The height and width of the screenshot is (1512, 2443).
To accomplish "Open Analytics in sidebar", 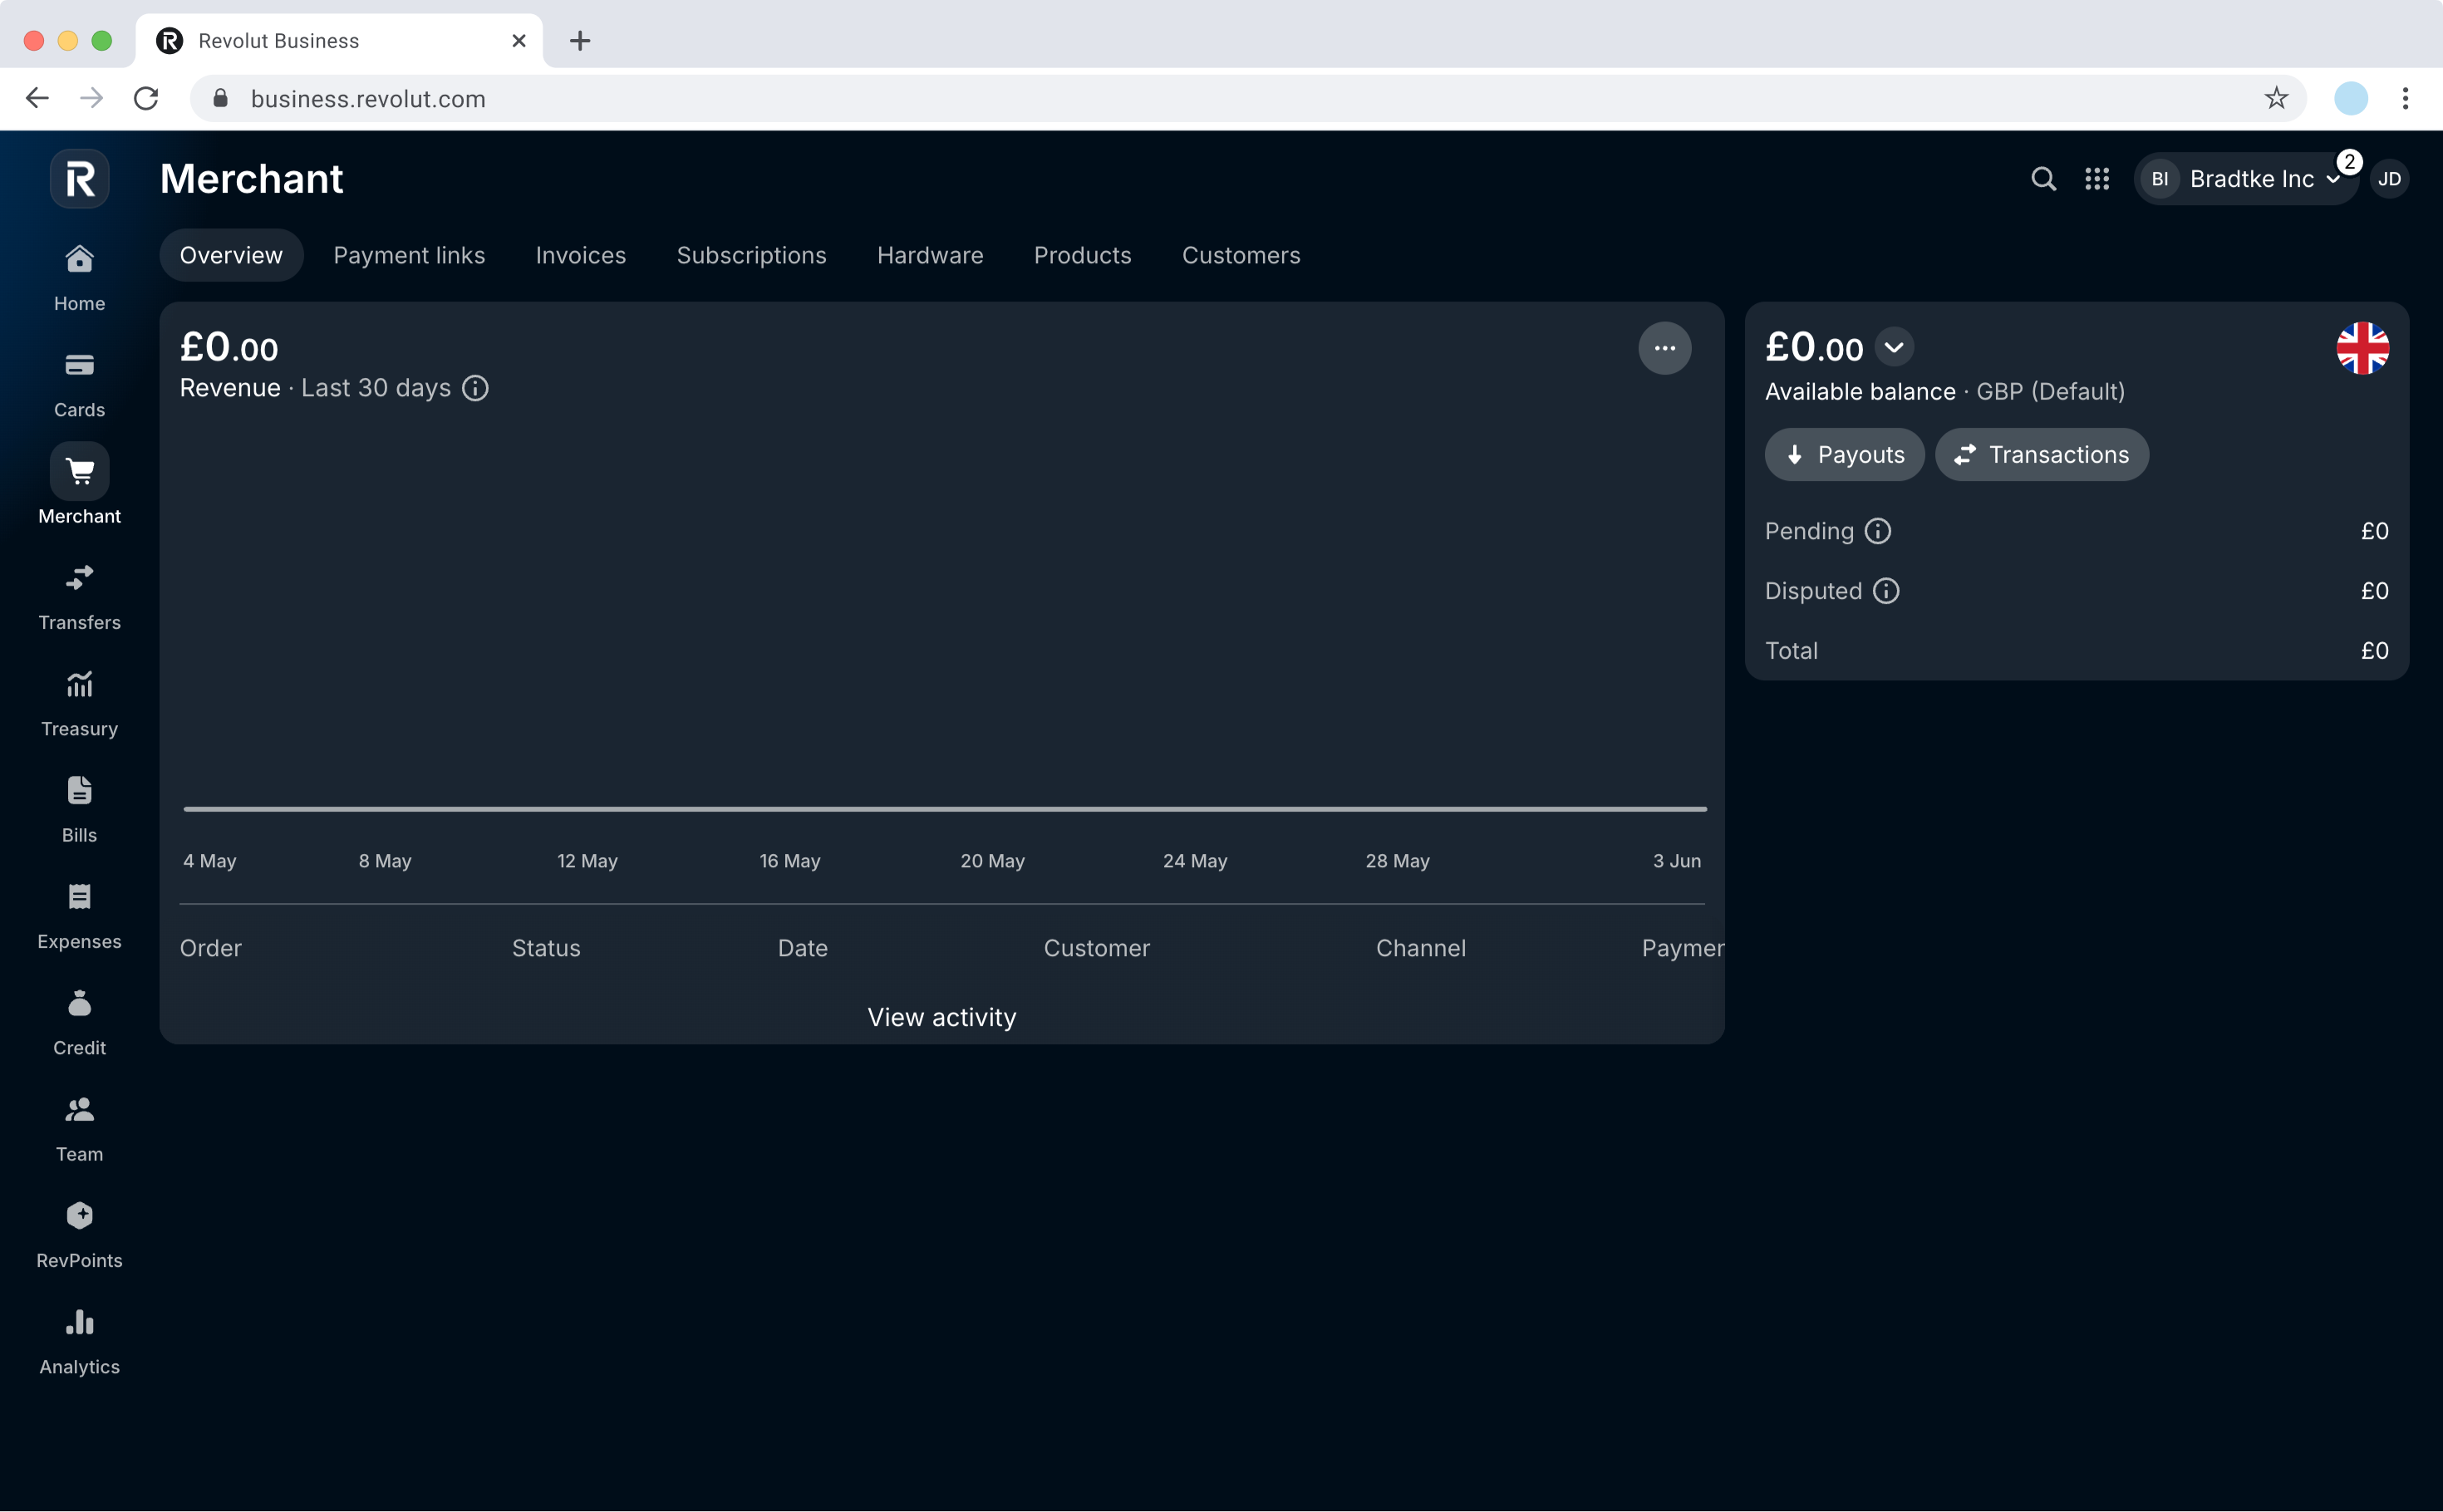I will tap(79, 1342).
